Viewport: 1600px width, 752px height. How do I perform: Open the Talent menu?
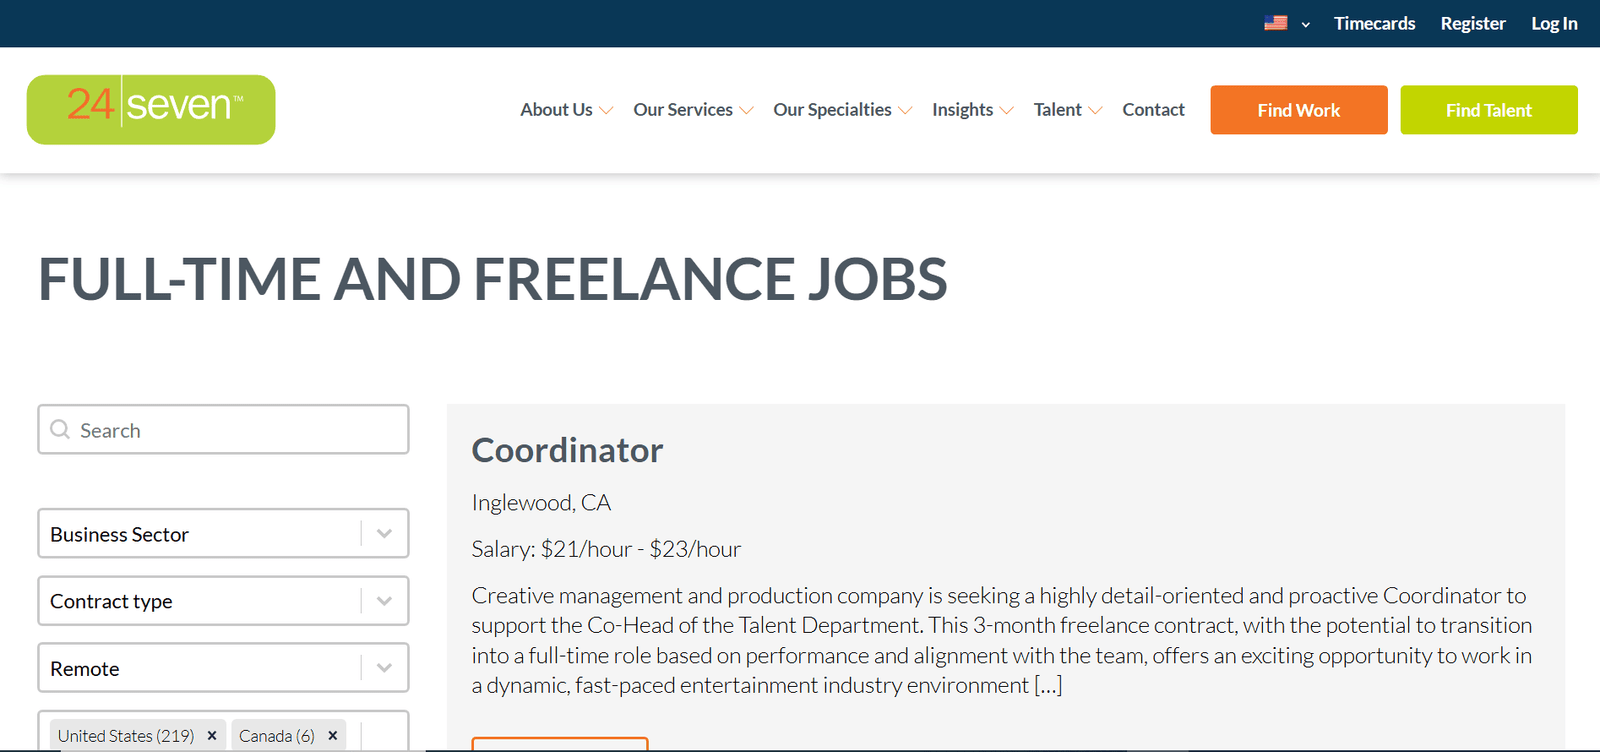pyautogui.click(x=1068, y=110)
